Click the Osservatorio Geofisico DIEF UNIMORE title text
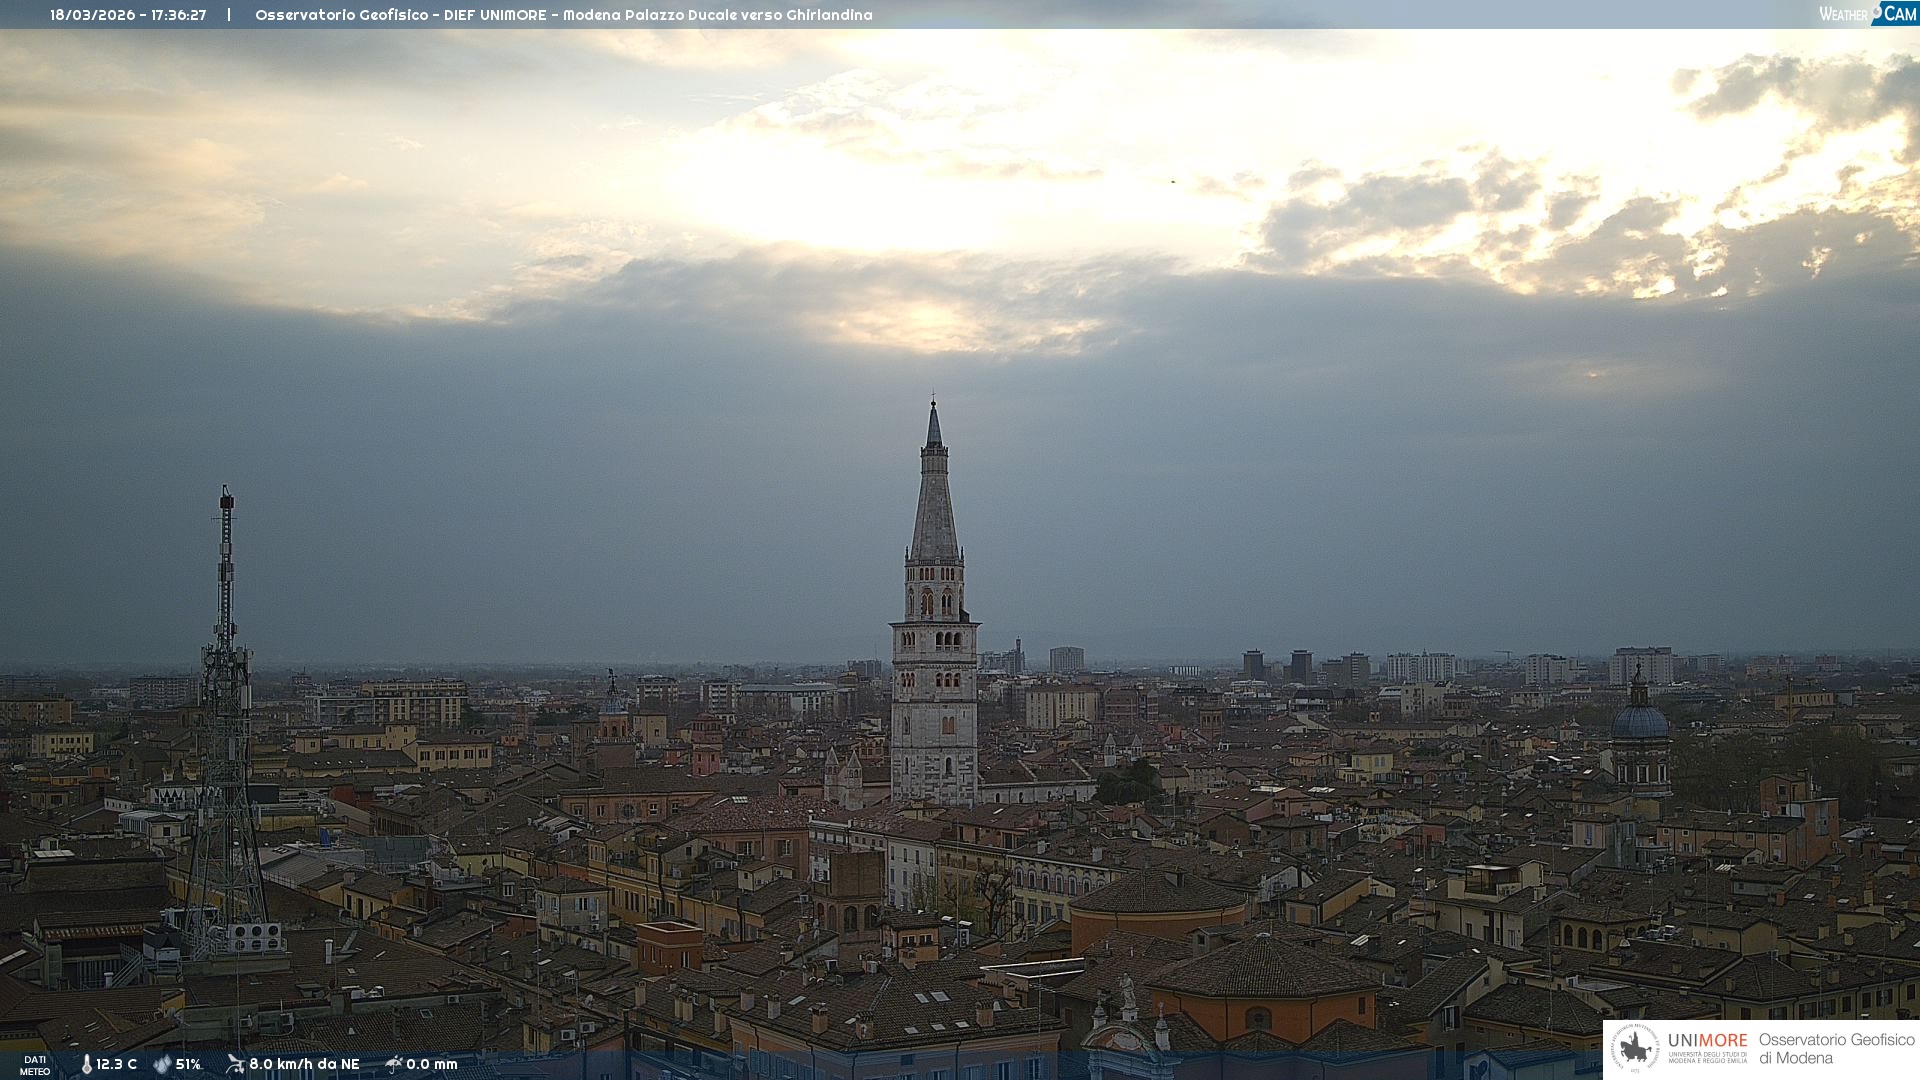1920x1080 pixels. pyautogui.click(x=563, y=15)
